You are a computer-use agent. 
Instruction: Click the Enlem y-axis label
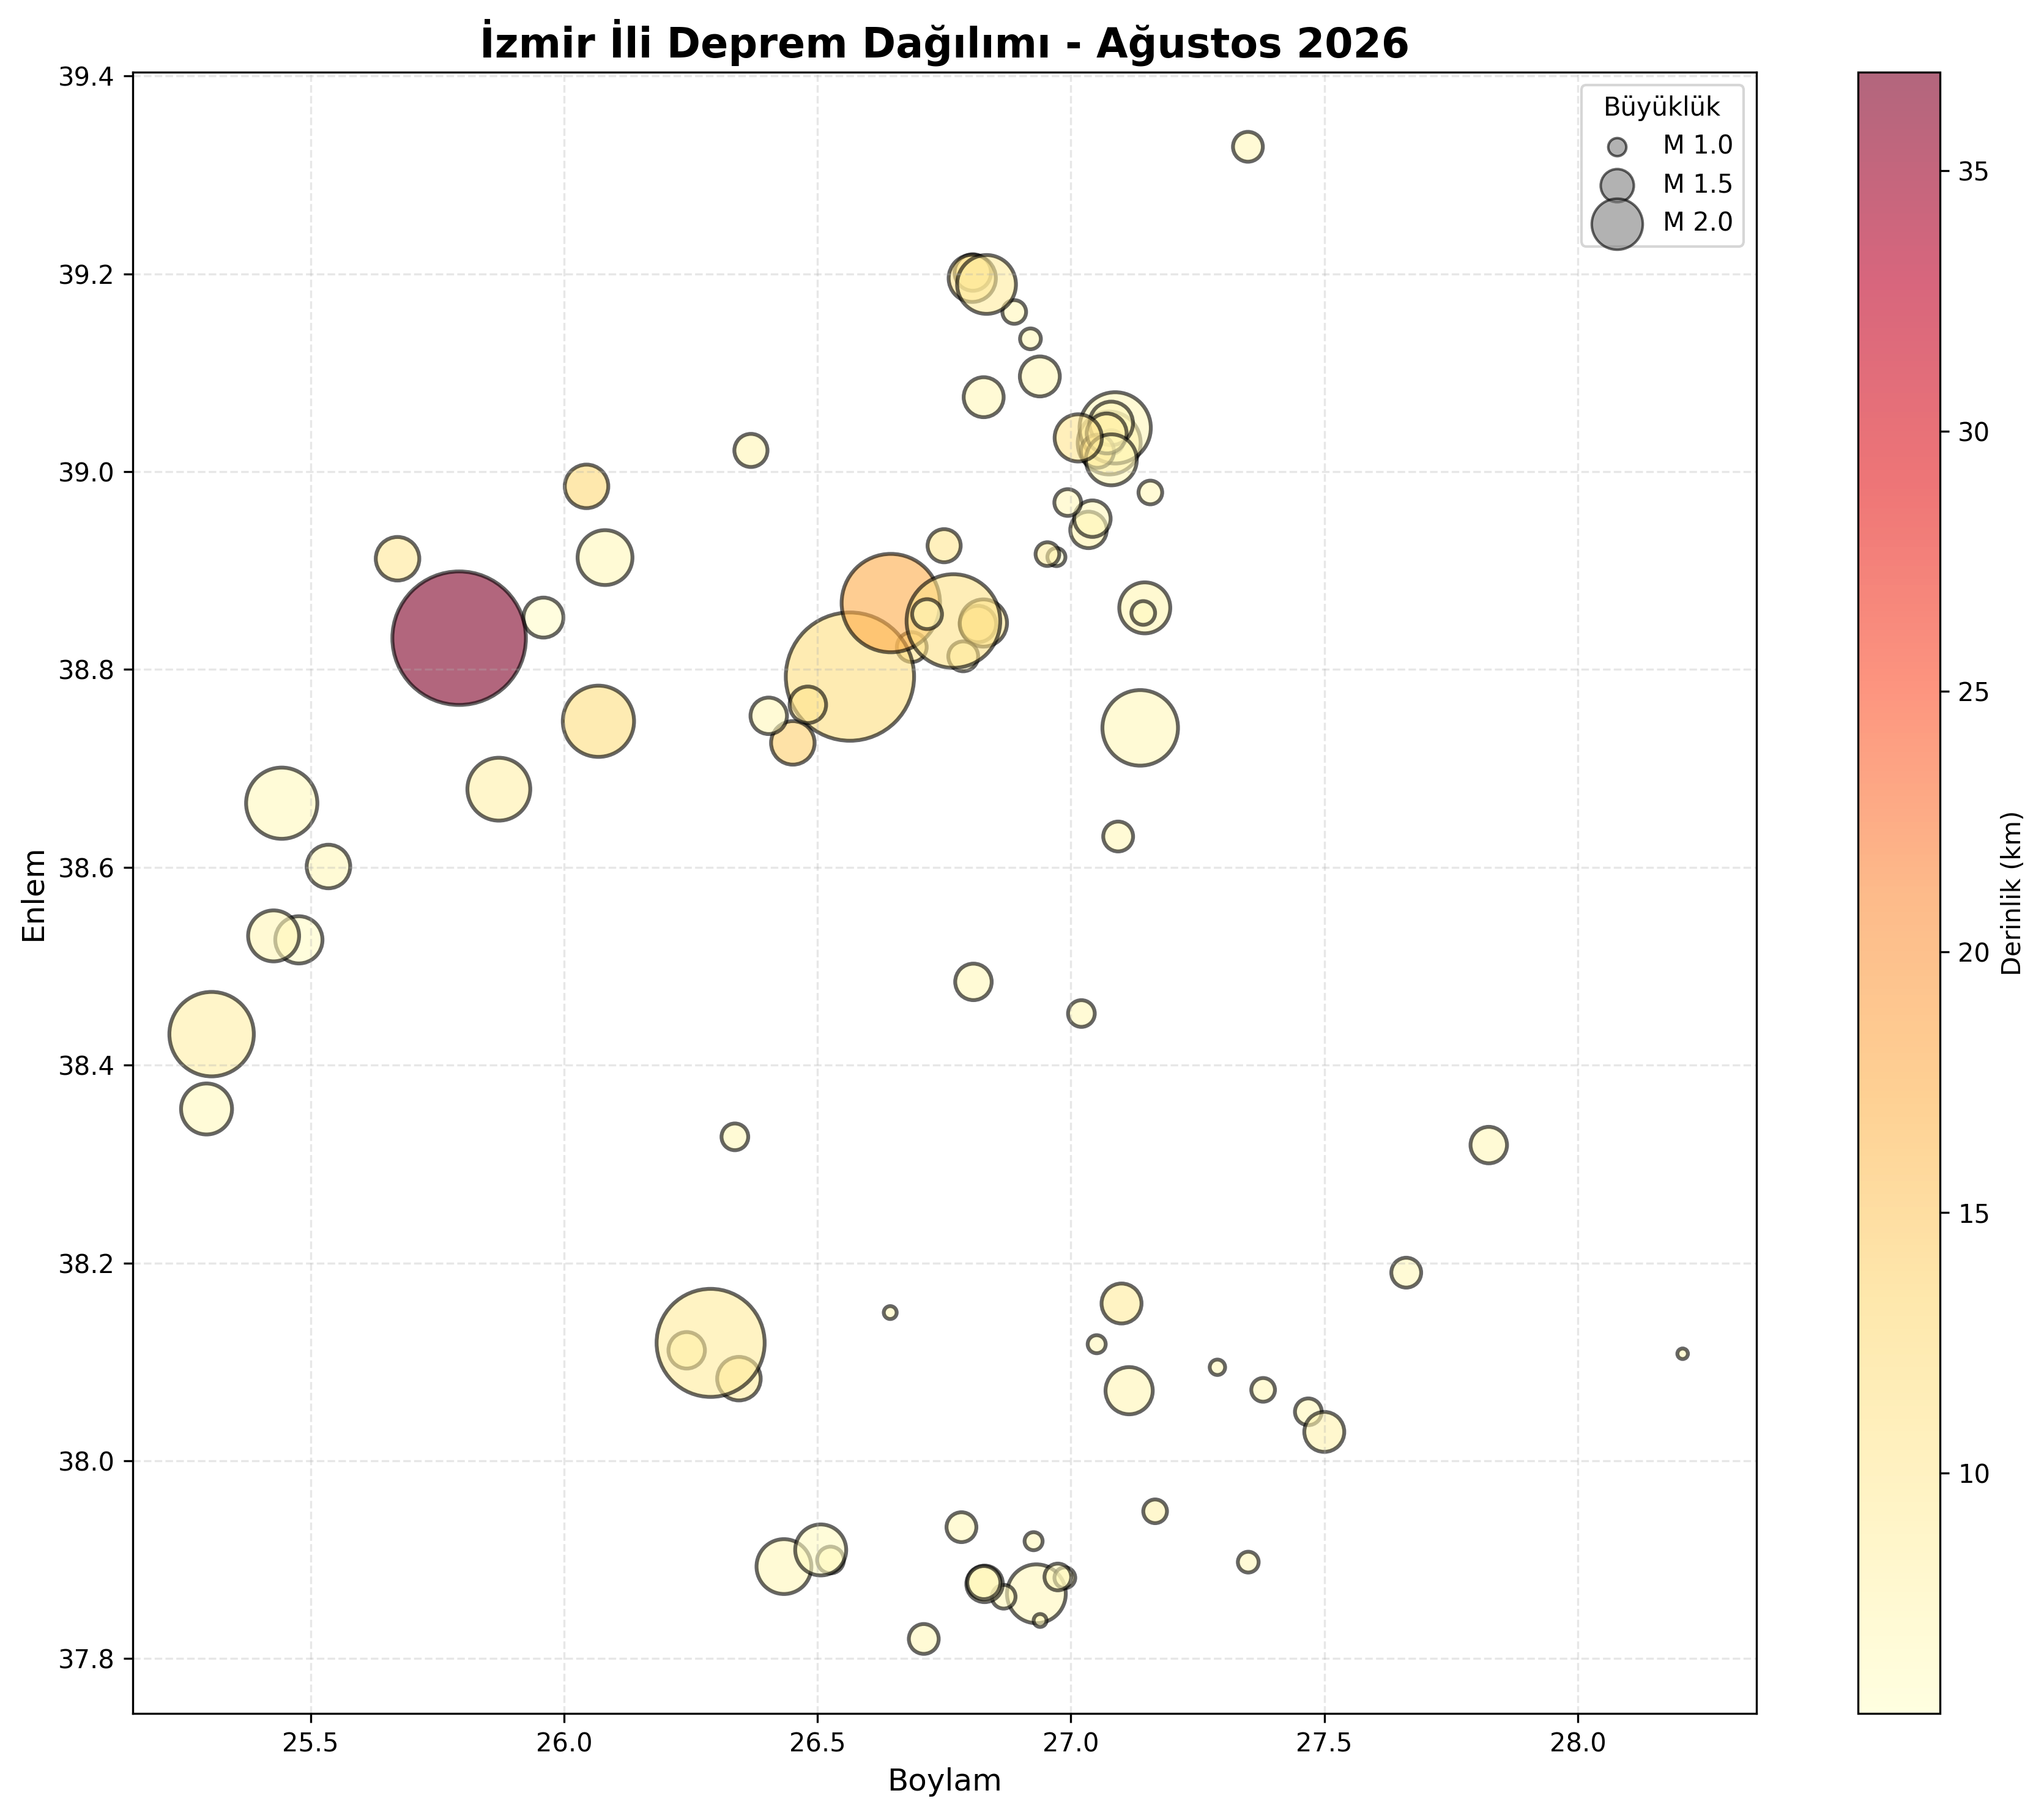coord(35,895)
